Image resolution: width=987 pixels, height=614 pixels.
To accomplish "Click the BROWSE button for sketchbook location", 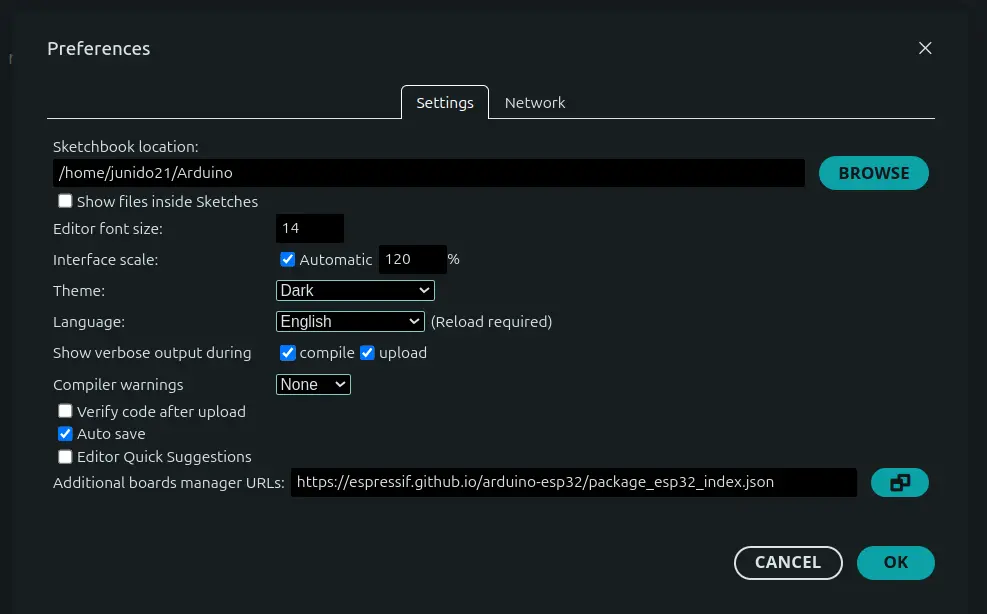I will [x=873, y=172].
